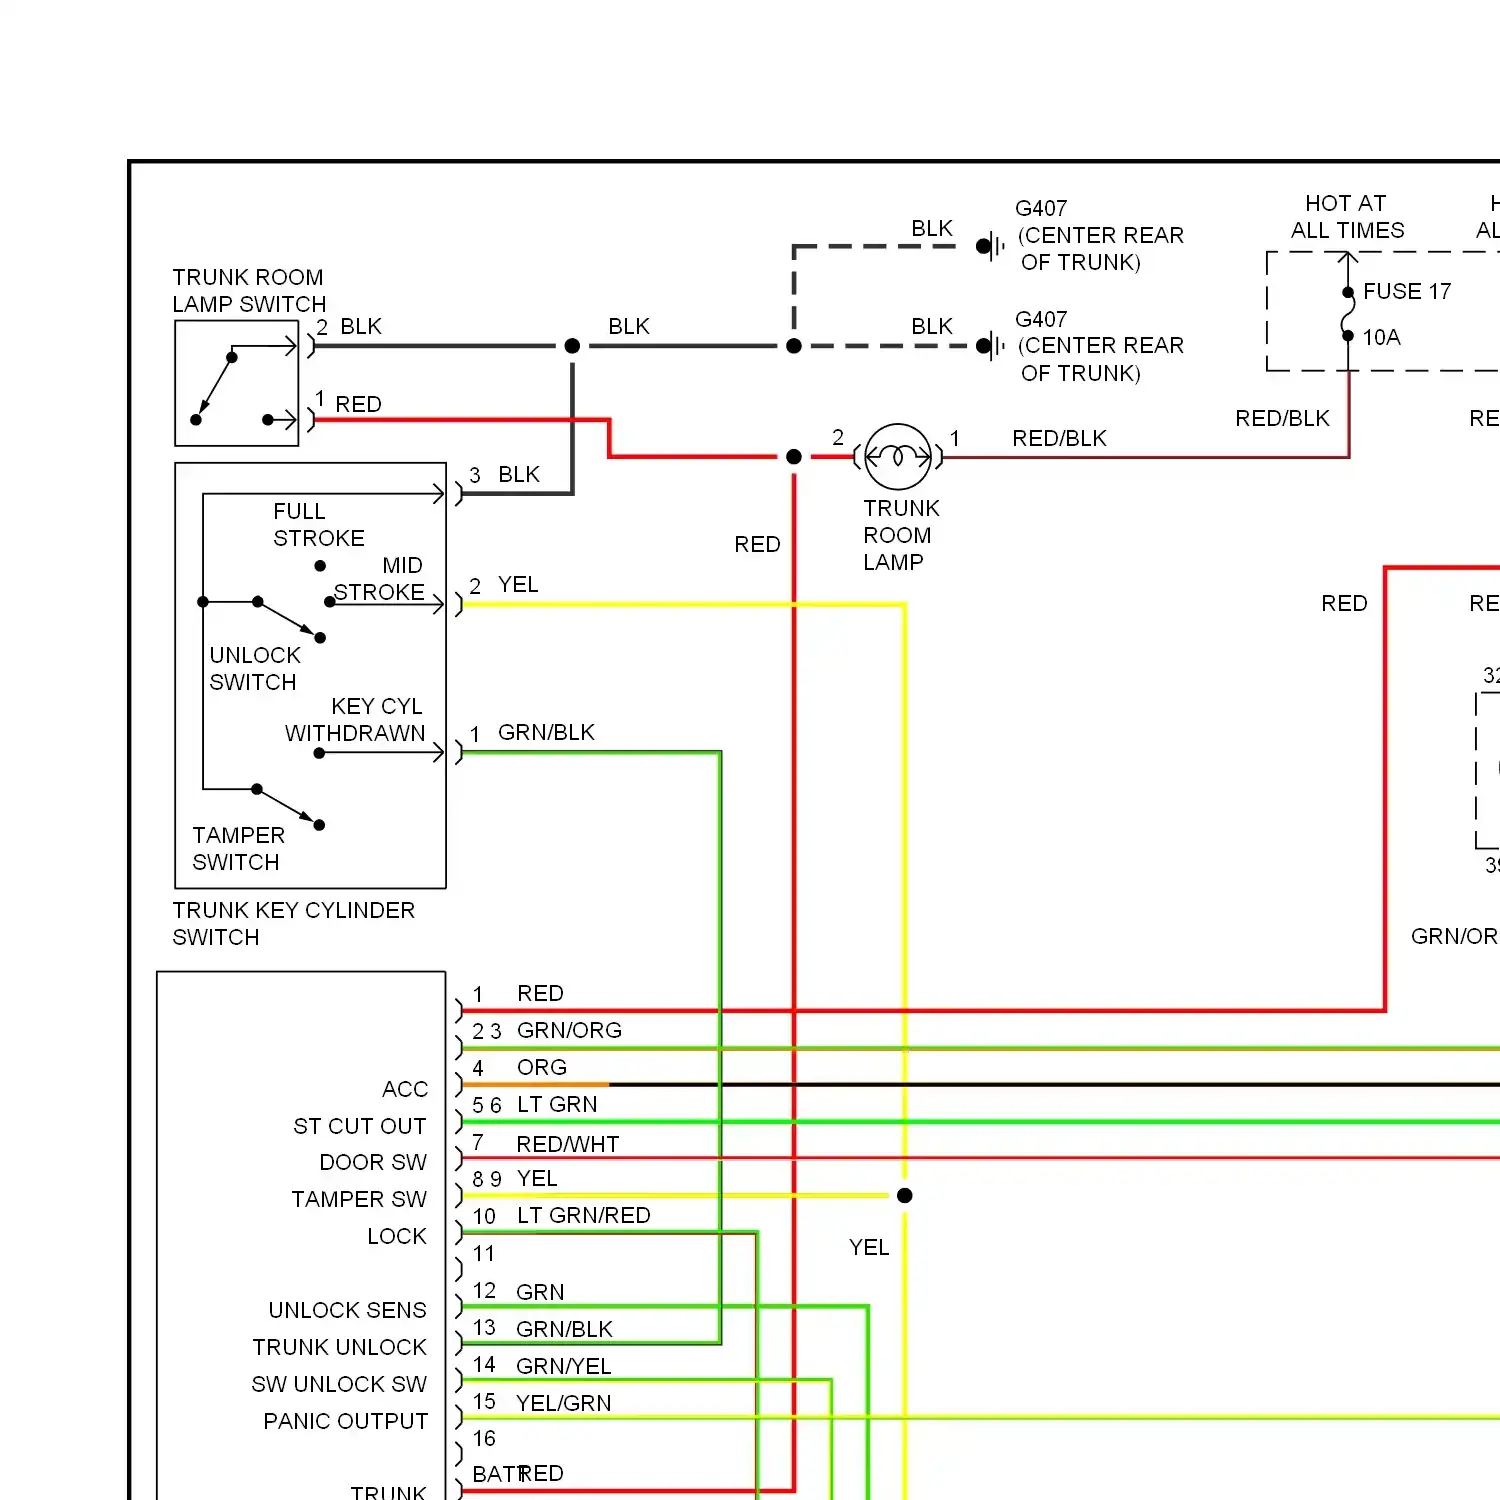The width and height of the screenshot is (1500, 1500).
Task: Click the 'LT GRN' wire label at pins 5 6
Action: tap(557, 1105)
